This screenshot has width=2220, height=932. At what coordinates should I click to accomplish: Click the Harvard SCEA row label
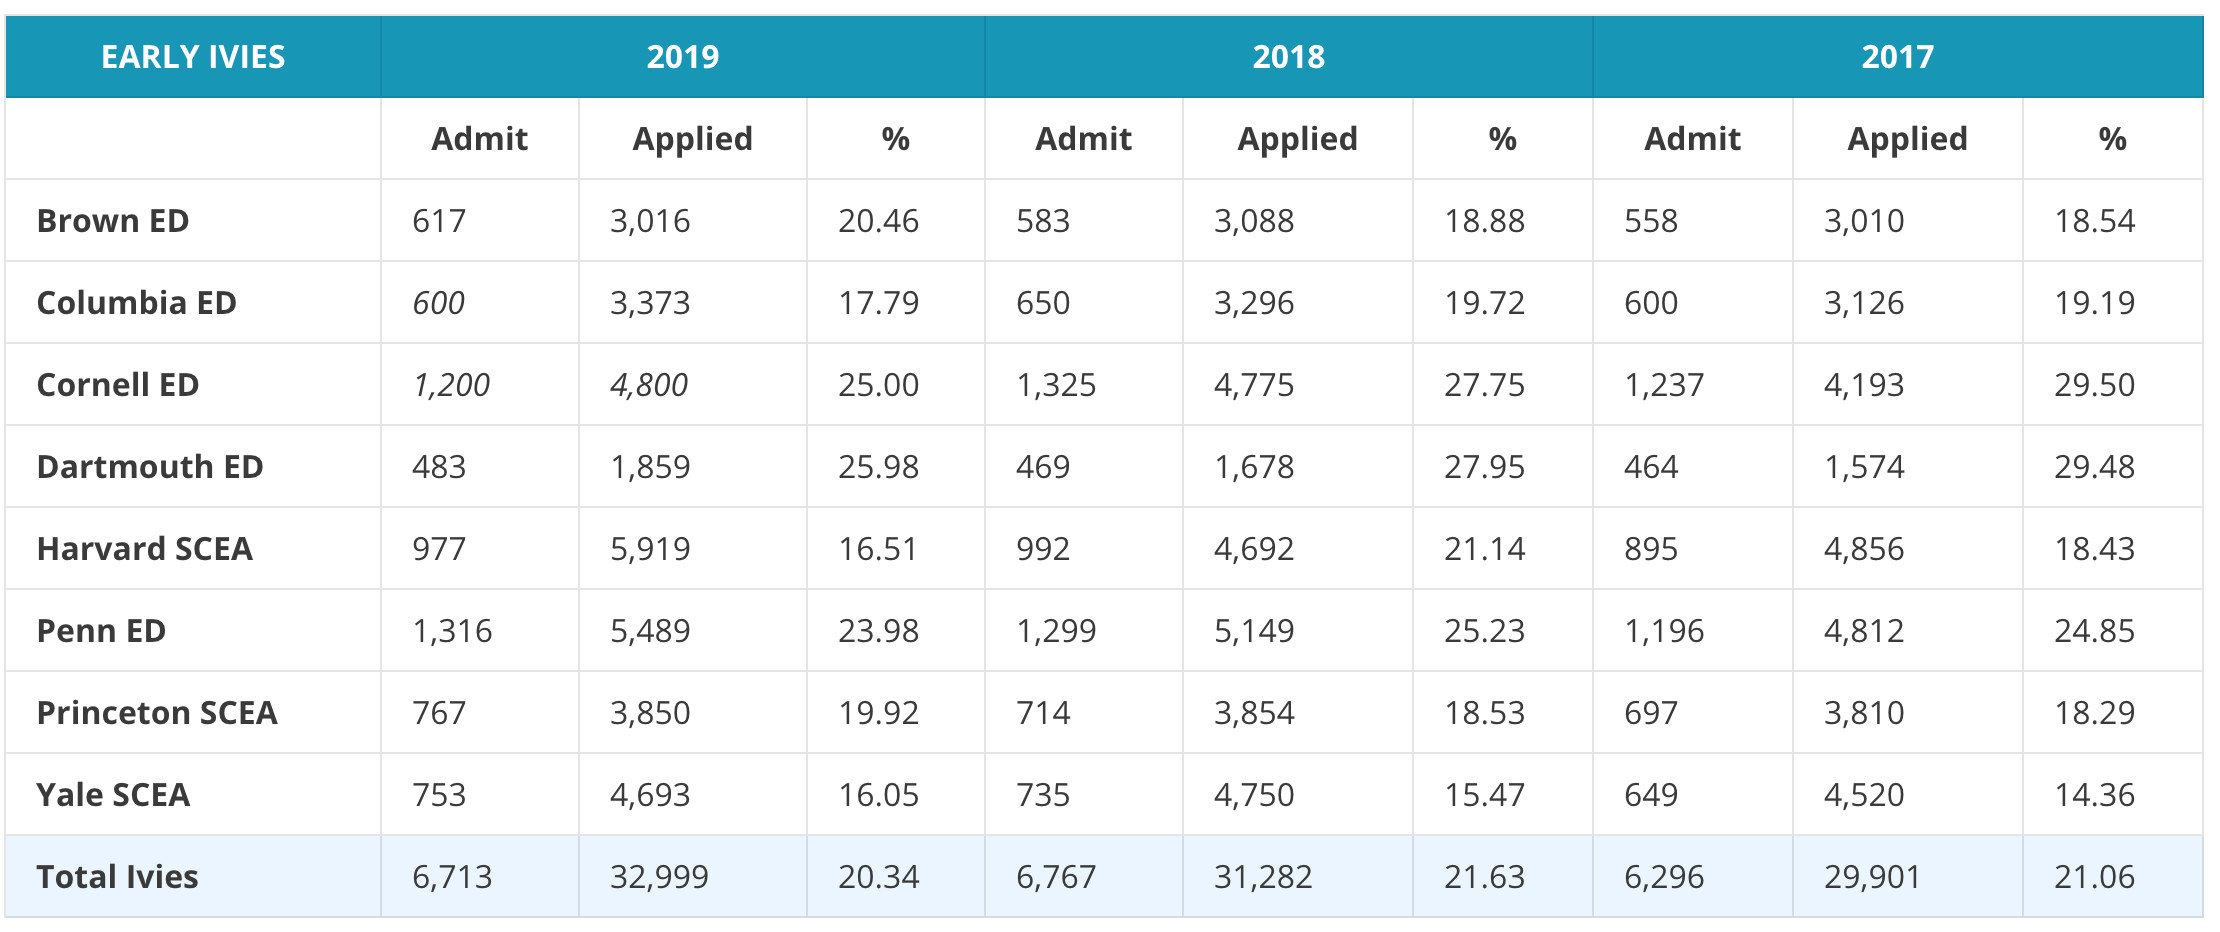145,549
